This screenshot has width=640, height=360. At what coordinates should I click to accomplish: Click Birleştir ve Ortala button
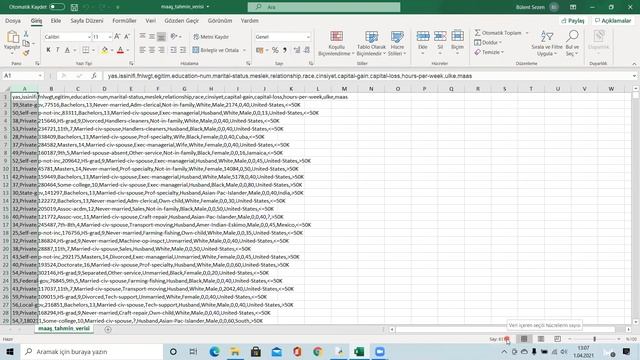pos(216,50)
